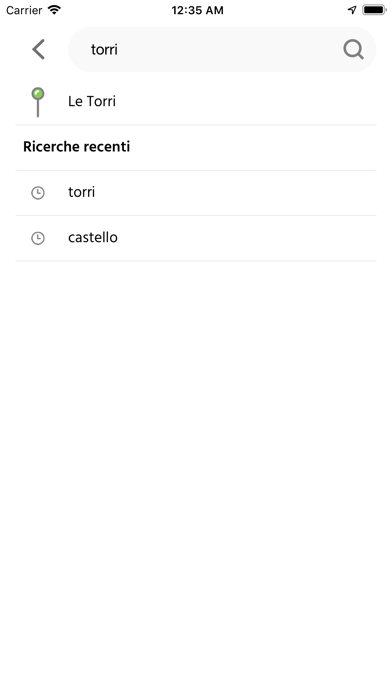Viewport: 392px width, 696px height.
Task: Tap blank area to the right of castello
Action: tap(247, 238)
